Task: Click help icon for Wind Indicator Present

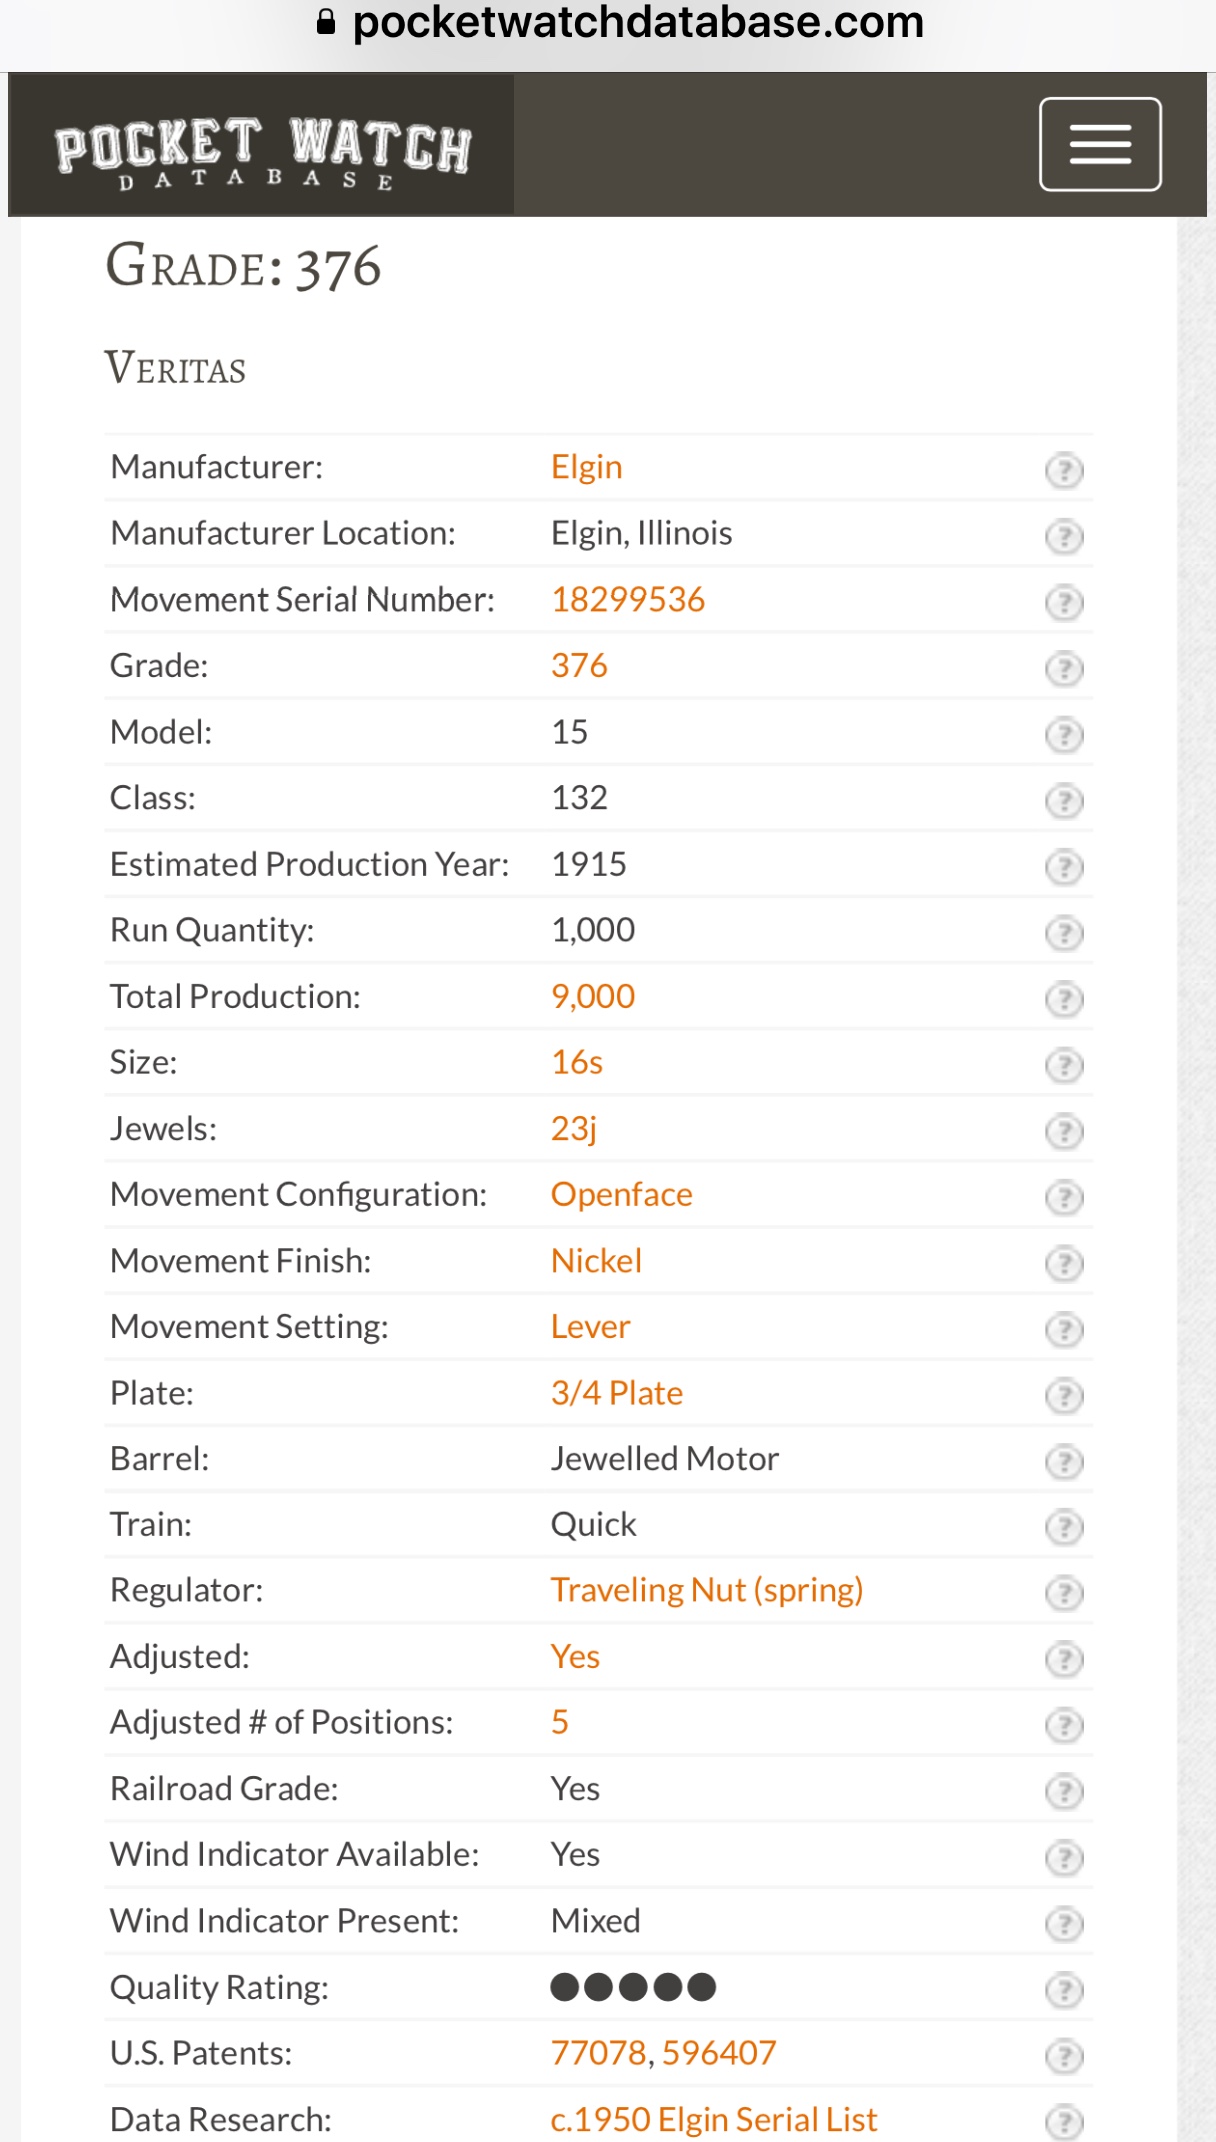Action: point(1064,1923)
